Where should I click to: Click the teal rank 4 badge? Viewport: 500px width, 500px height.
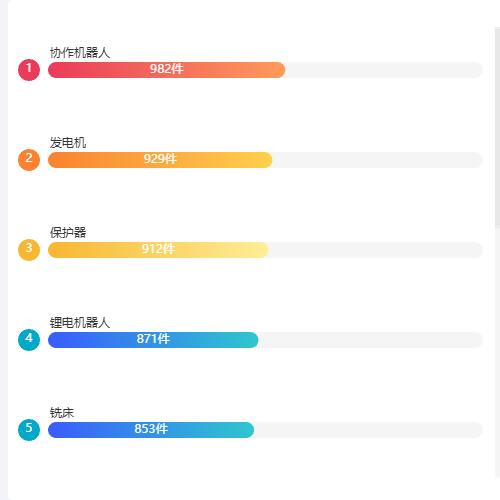coord(29,340)
